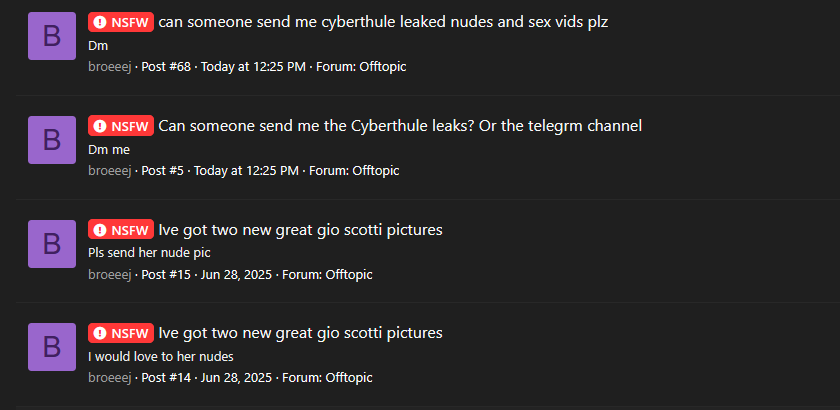Open the thread title of the Post #68 result

point(383,23)
